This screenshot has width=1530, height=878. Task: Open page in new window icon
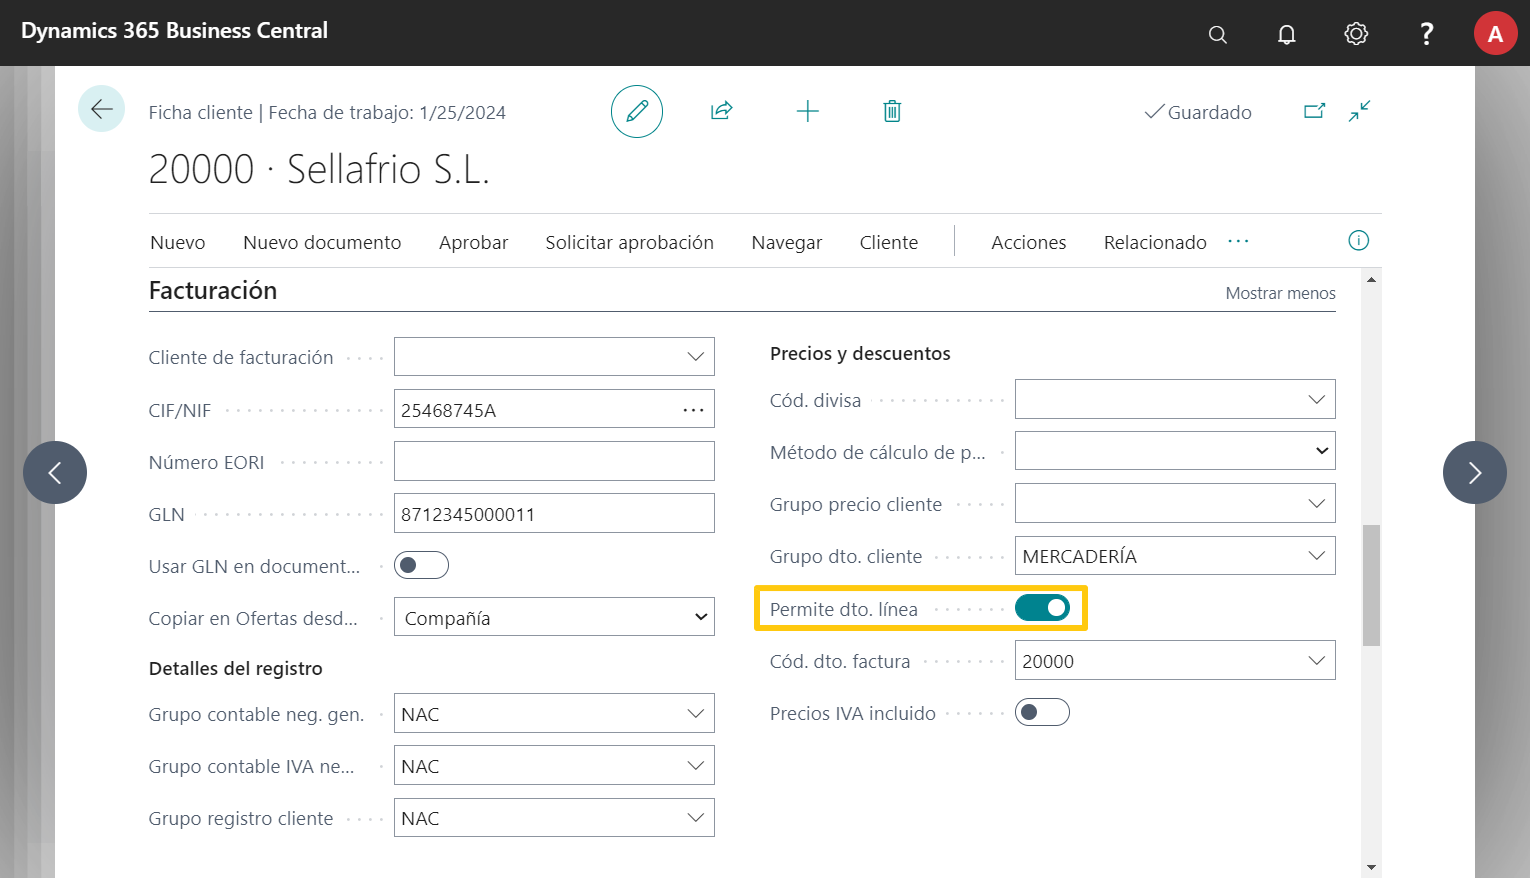pos(1314,111)
